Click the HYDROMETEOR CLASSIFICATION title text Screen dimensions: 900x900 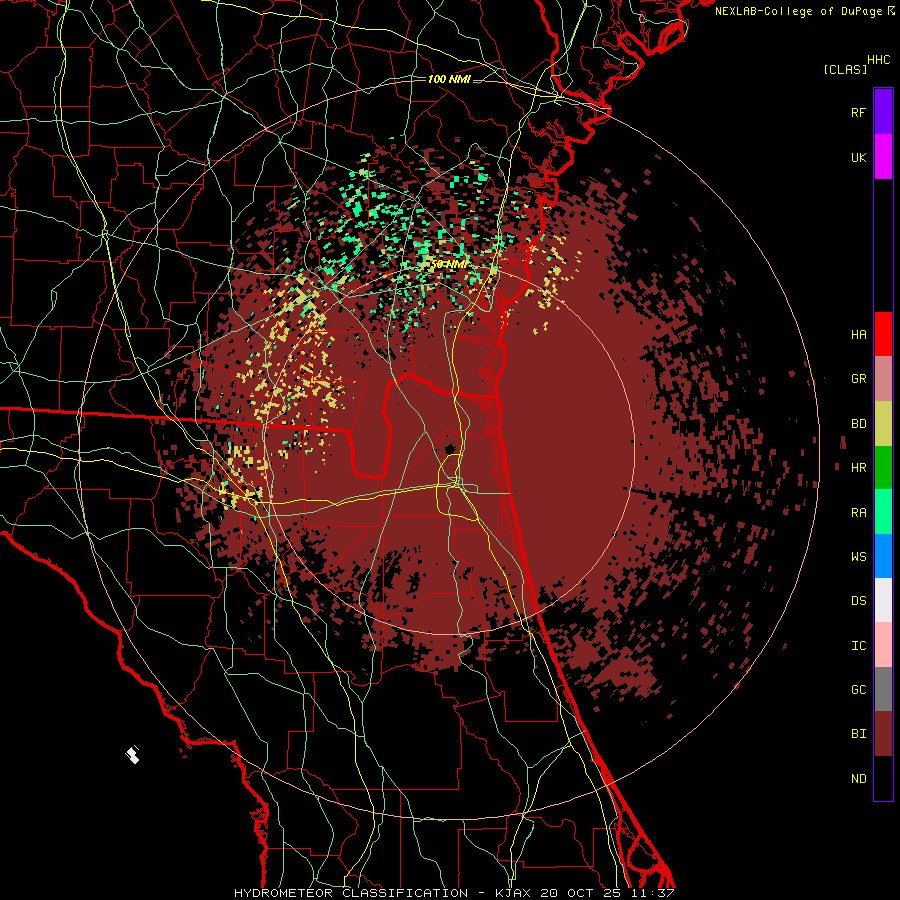point(351,893)
